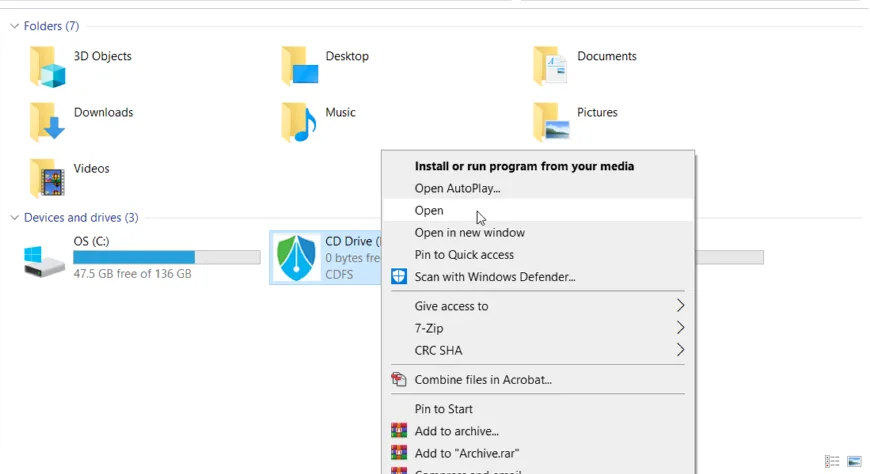Click the Pictures folder label
The width and height of the screenshot is (870, 474).
pyautogui.click(x=597, y=112)
